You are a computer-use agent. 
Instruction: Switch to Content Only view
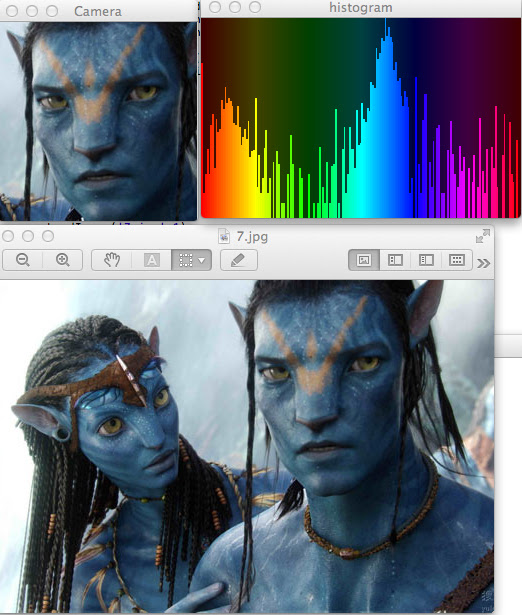coord(364,260)
